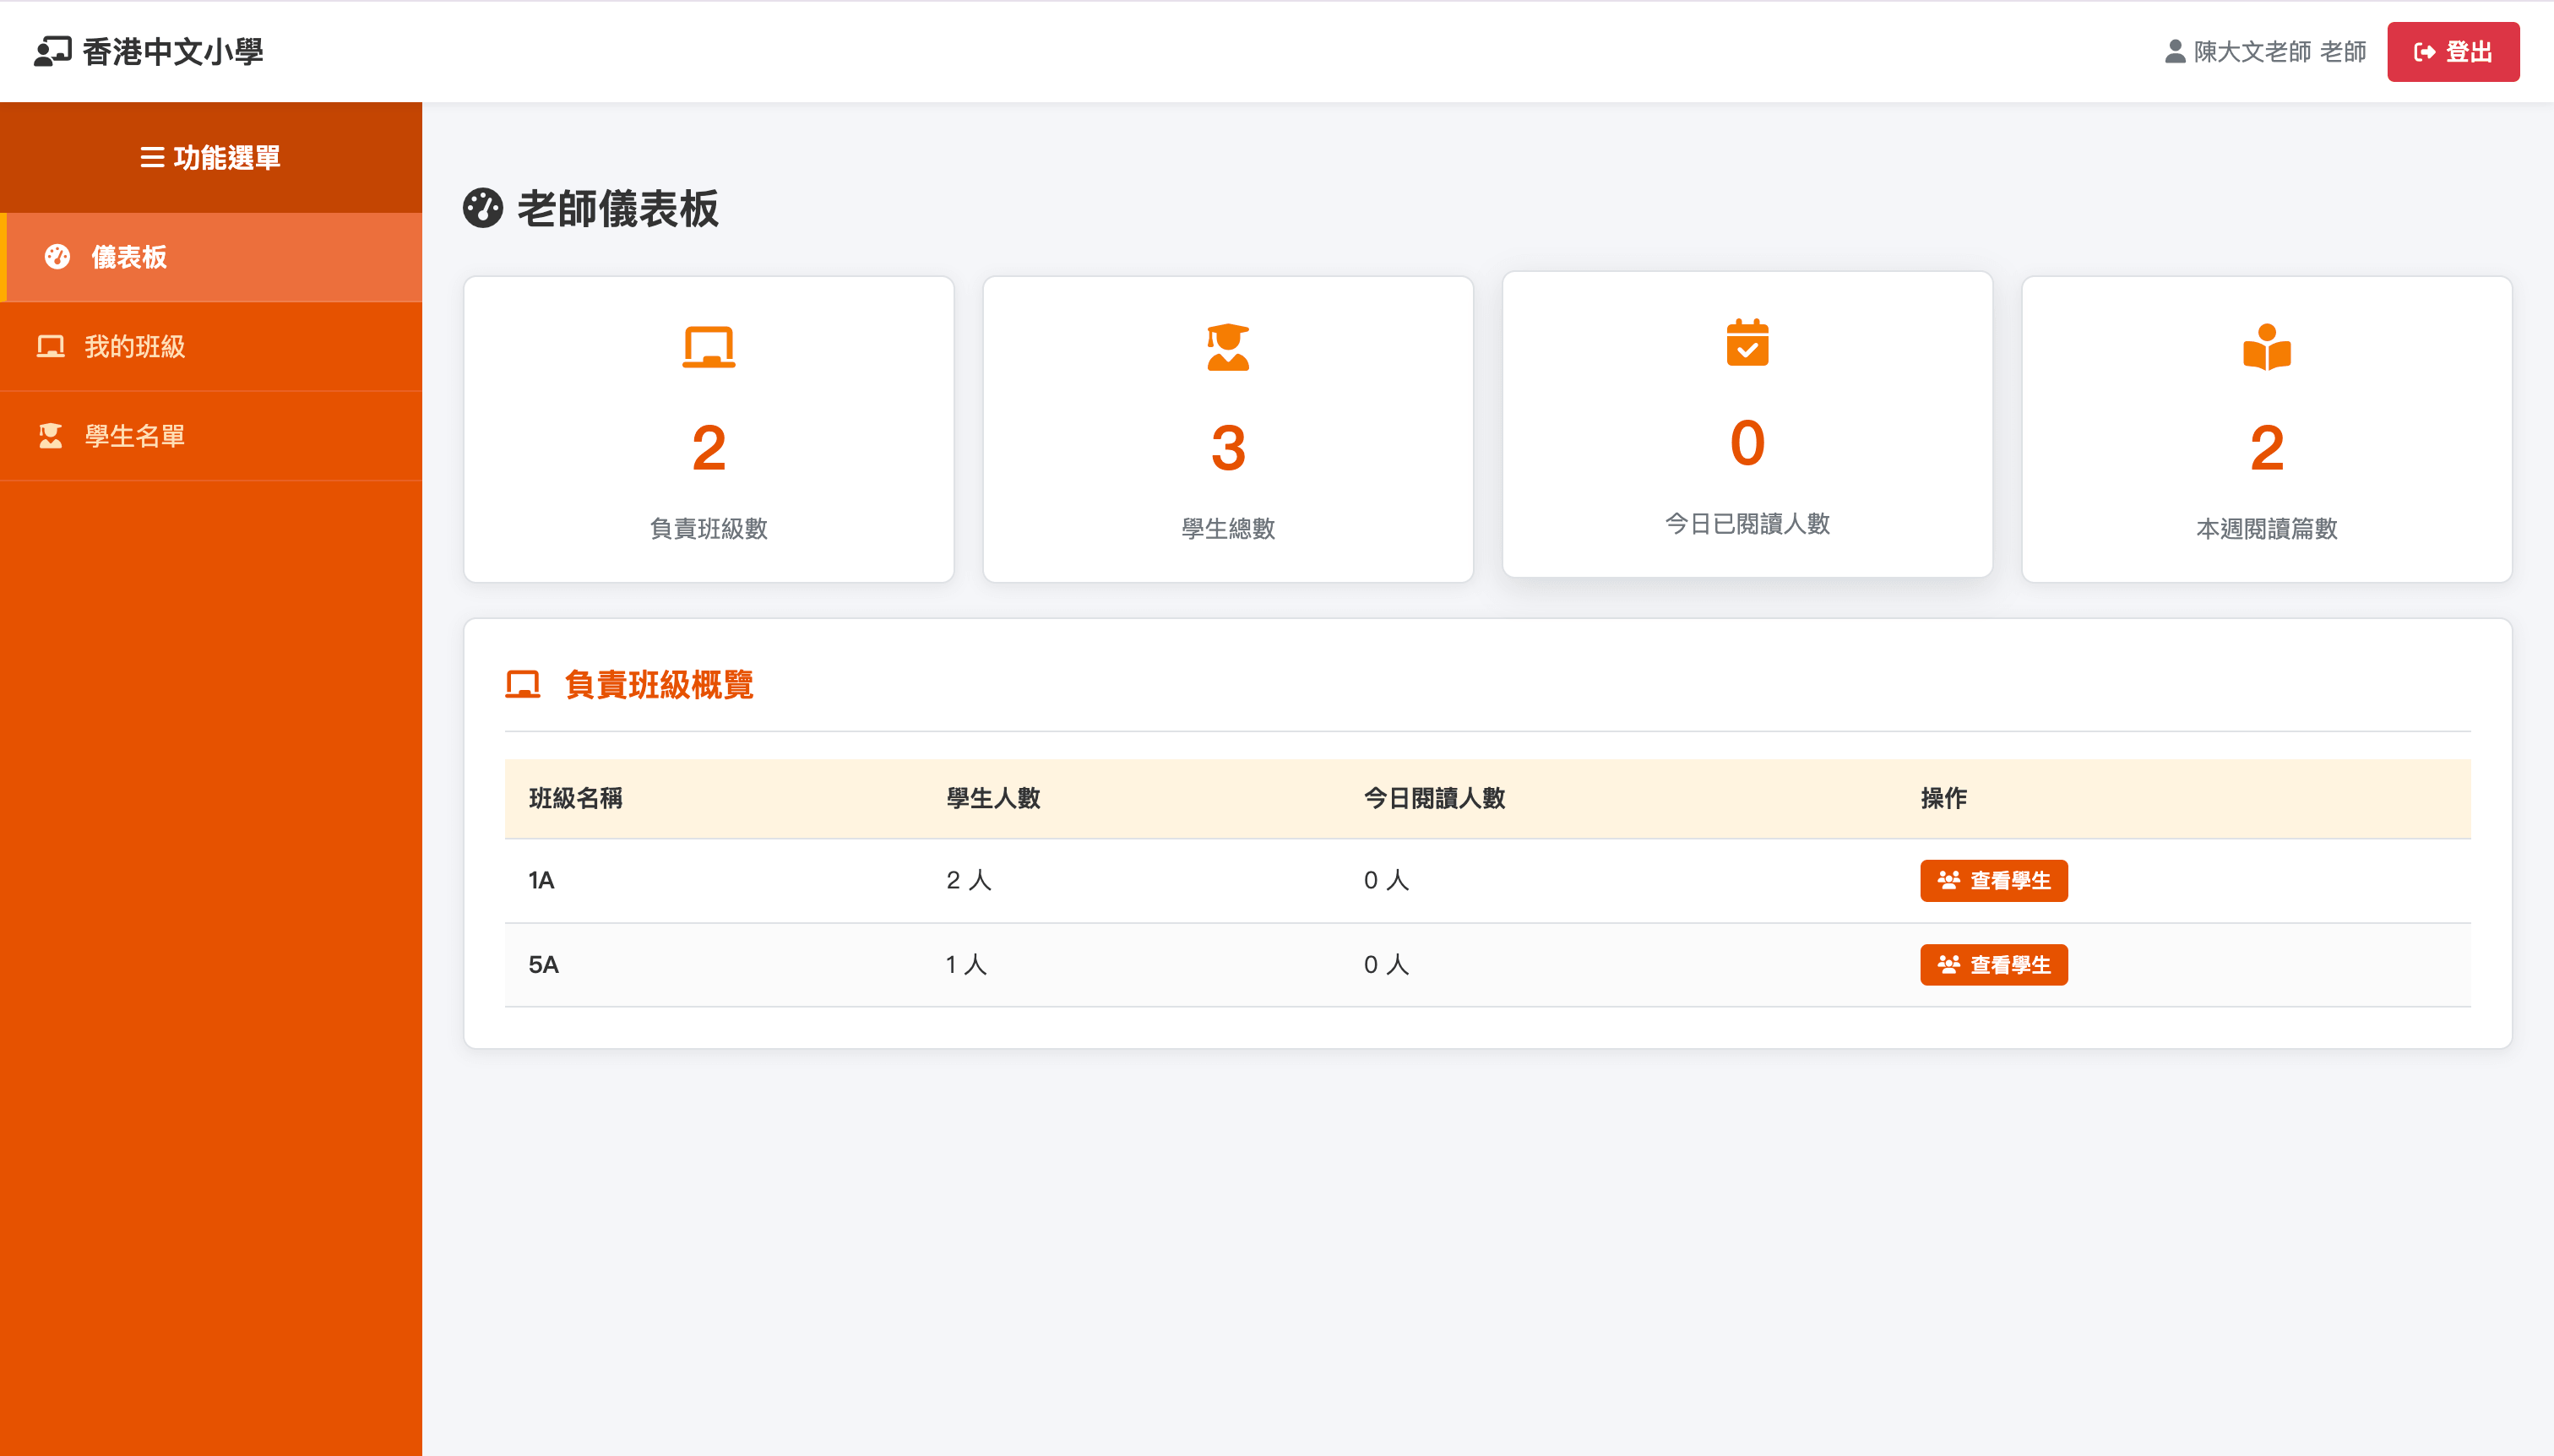Click 查看學生 button for class 1A

[1993, 881]
